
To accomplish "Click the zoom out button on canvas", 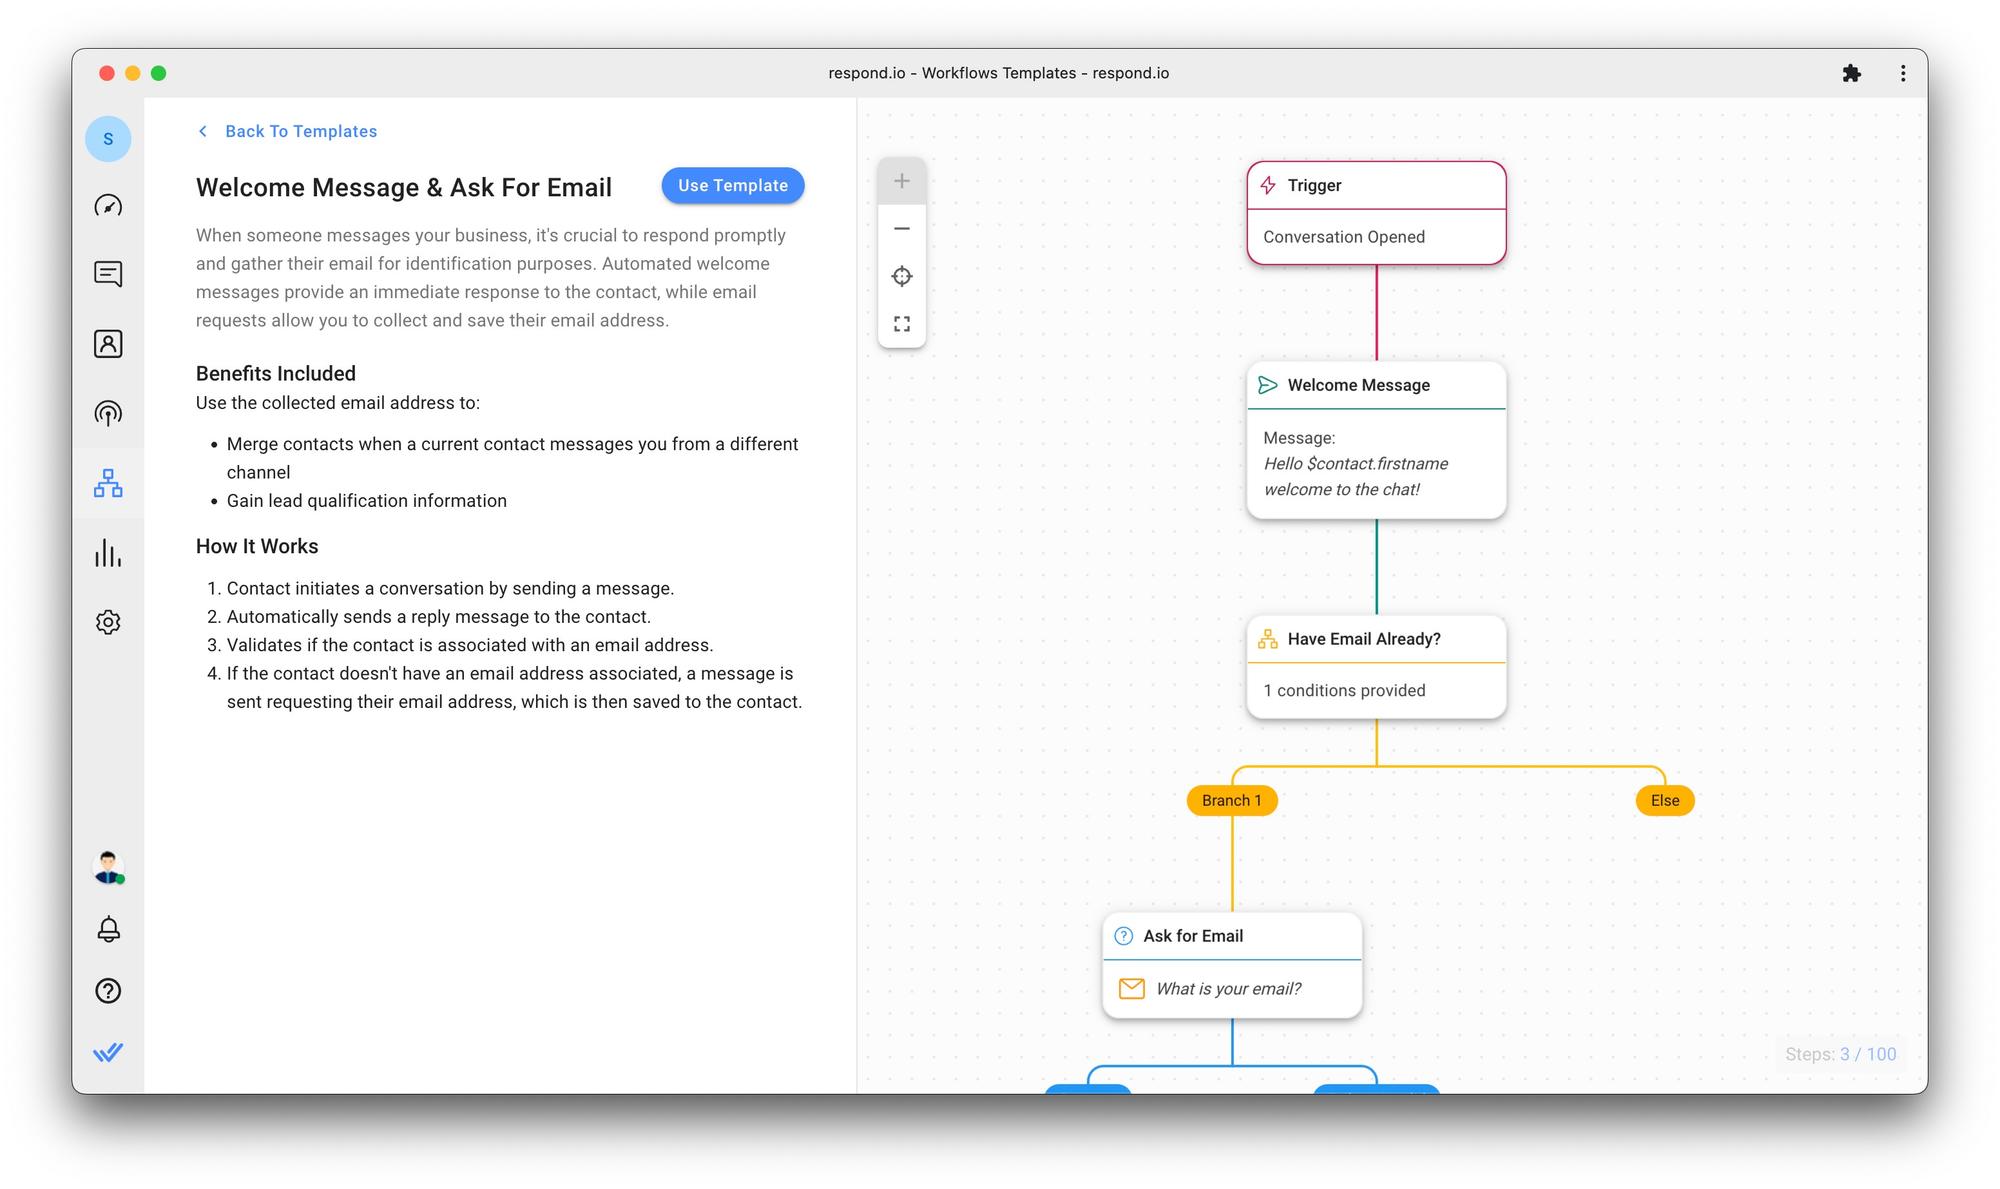I will point(902,228).
